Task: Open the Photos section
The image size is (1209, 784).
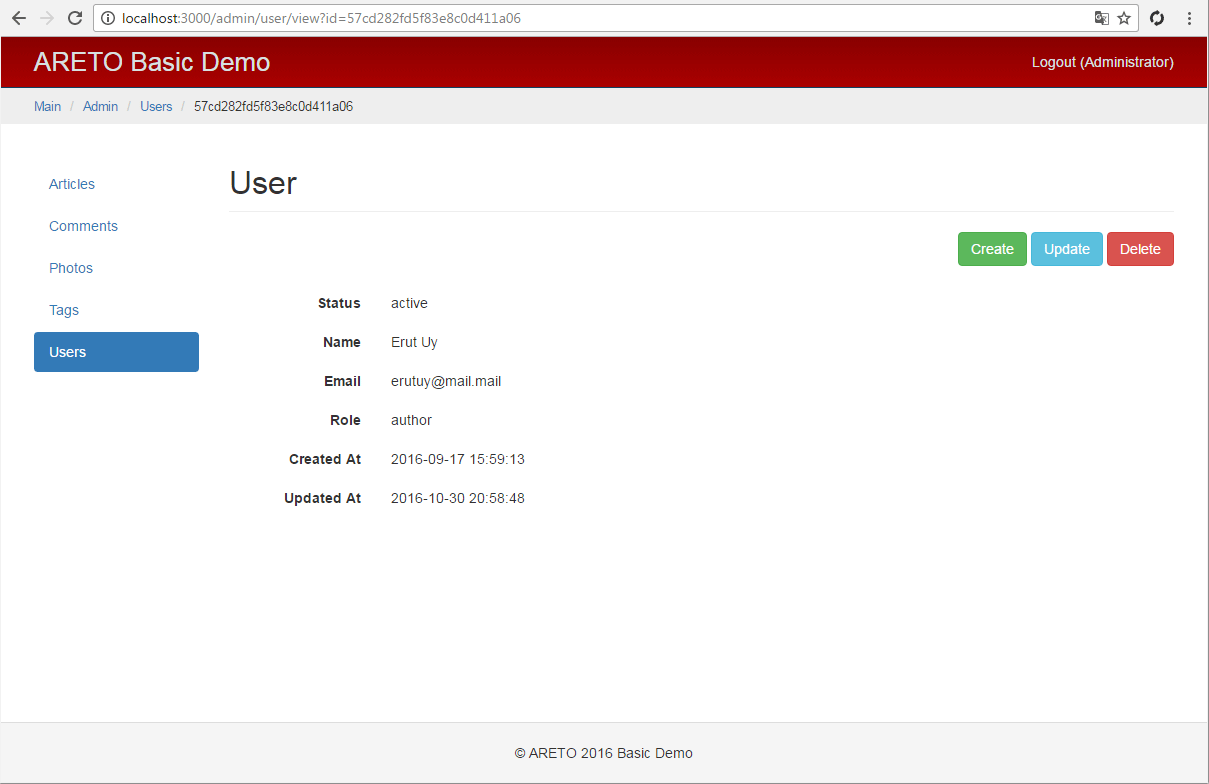Action: point(70,268)
